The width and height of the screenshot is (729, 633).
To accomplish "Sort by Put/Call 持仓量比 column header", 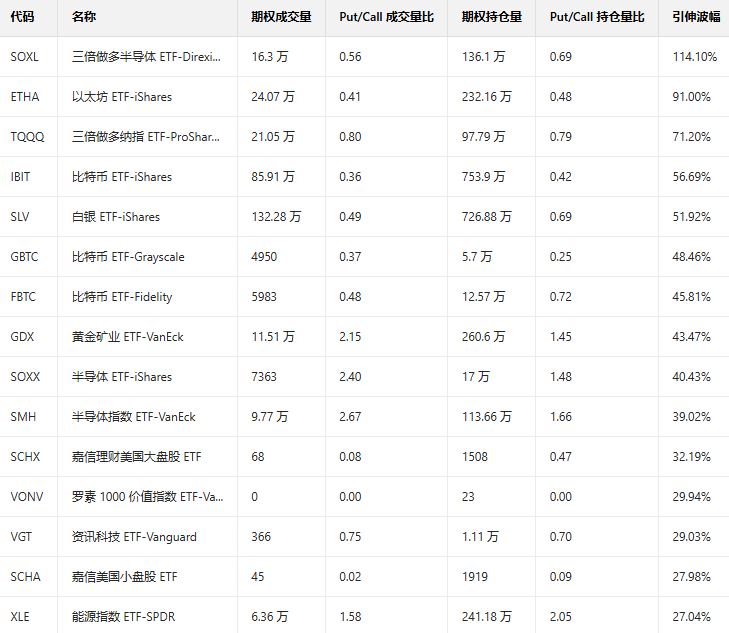I will [x=597, y=17].
